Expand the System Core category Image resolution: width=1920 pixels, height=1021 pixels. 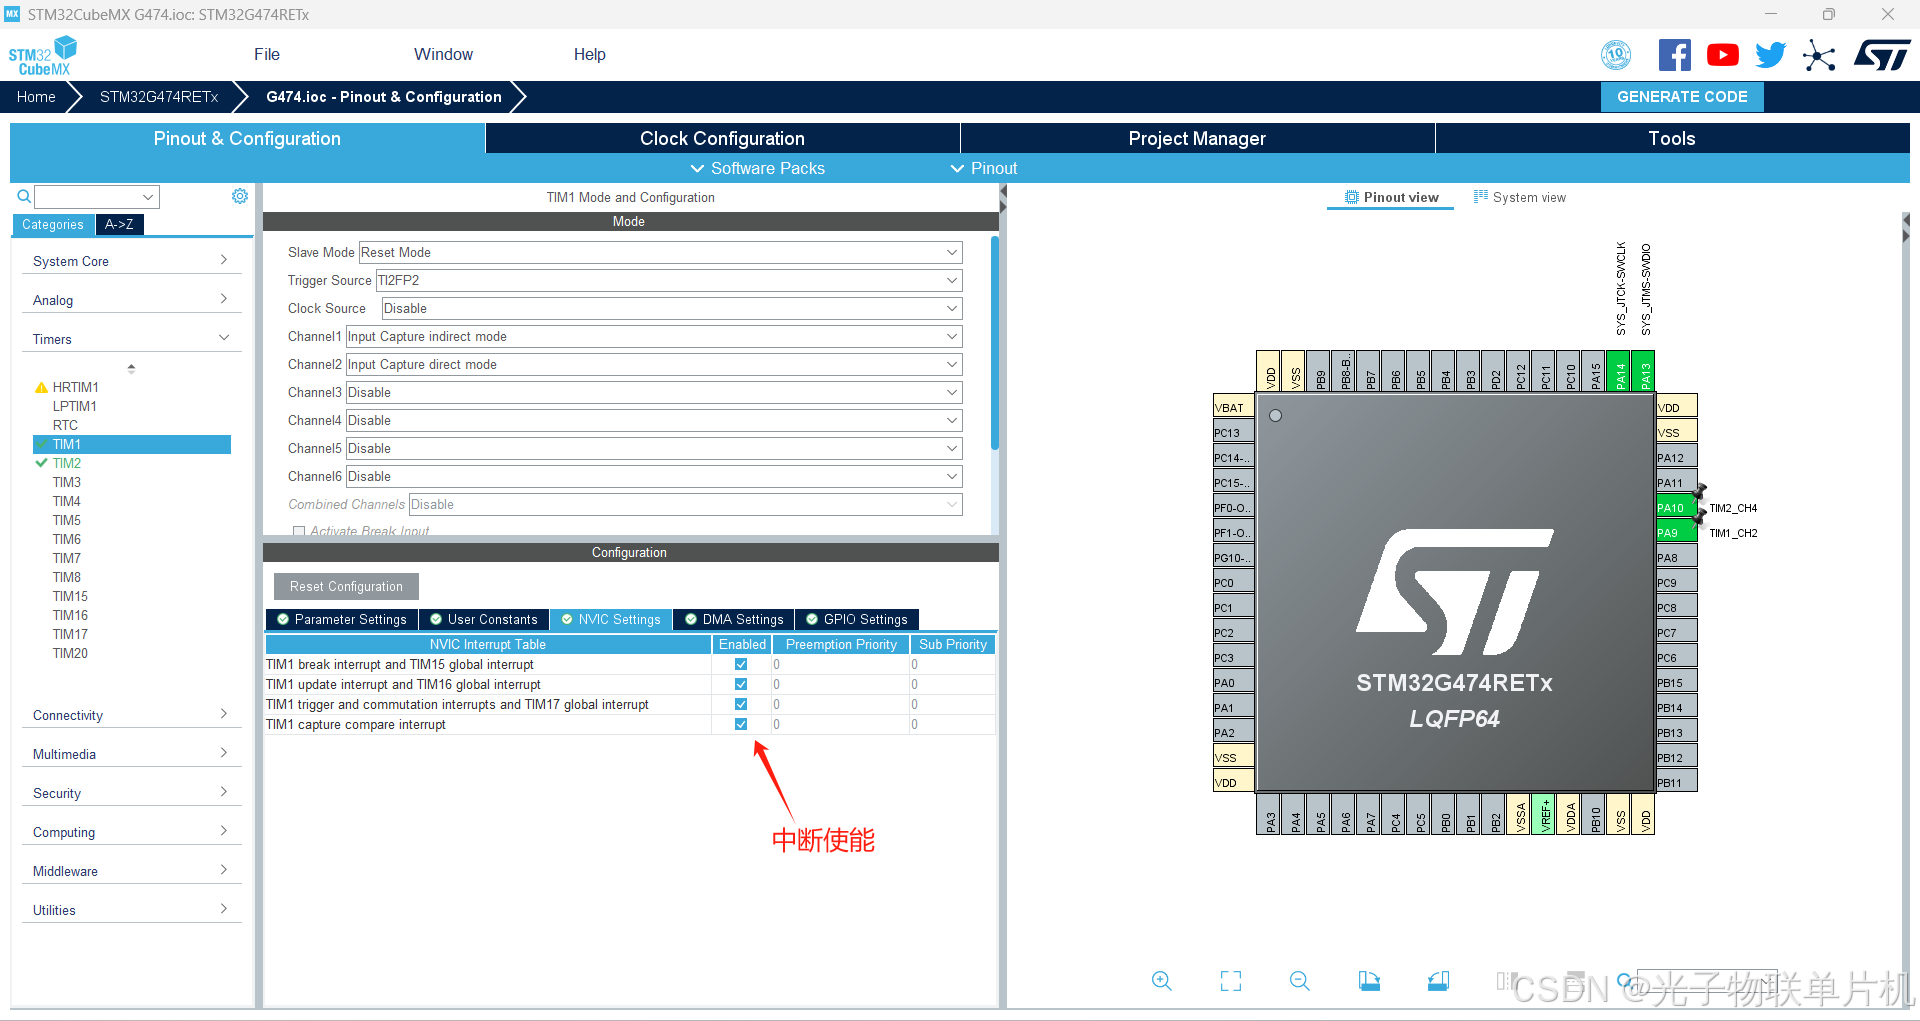pyautogui.click(x=131, y=261)
